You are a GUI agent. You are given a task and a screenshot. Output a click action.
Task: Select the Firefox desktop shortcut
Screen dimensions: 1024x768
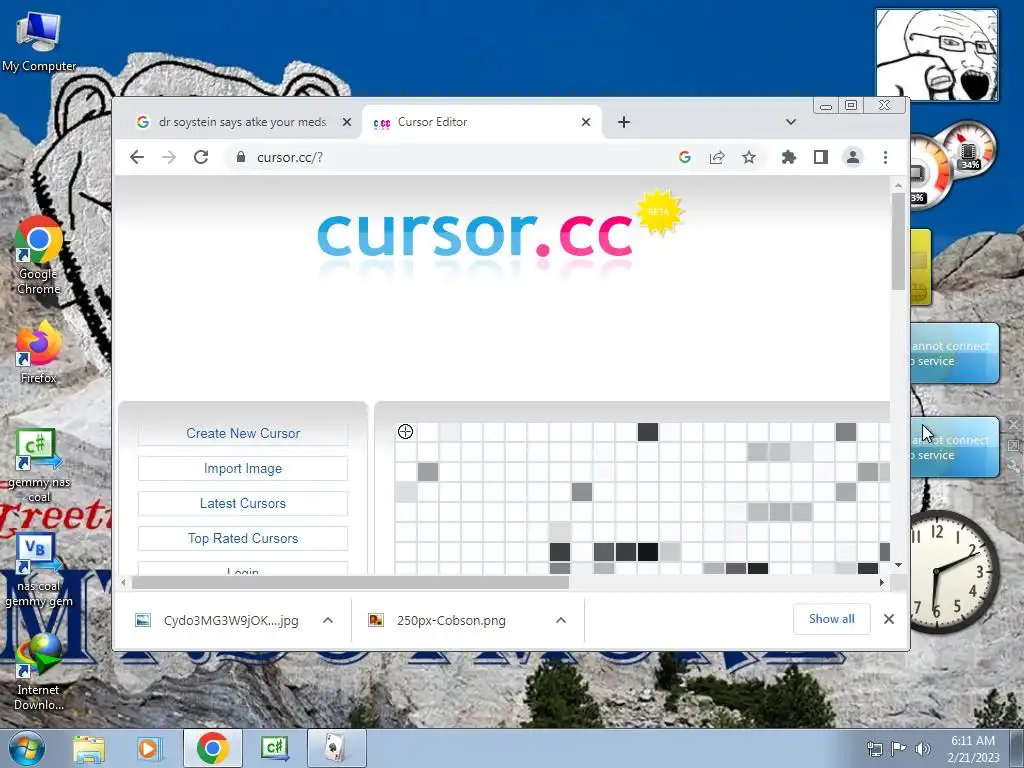(x=39, y=353)
